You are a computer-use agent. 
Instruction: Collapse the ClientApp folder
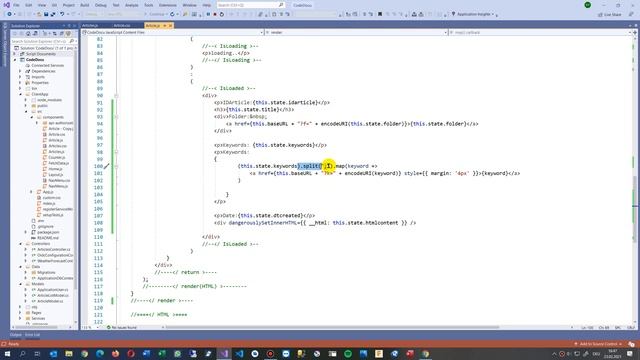click(20, 94)
